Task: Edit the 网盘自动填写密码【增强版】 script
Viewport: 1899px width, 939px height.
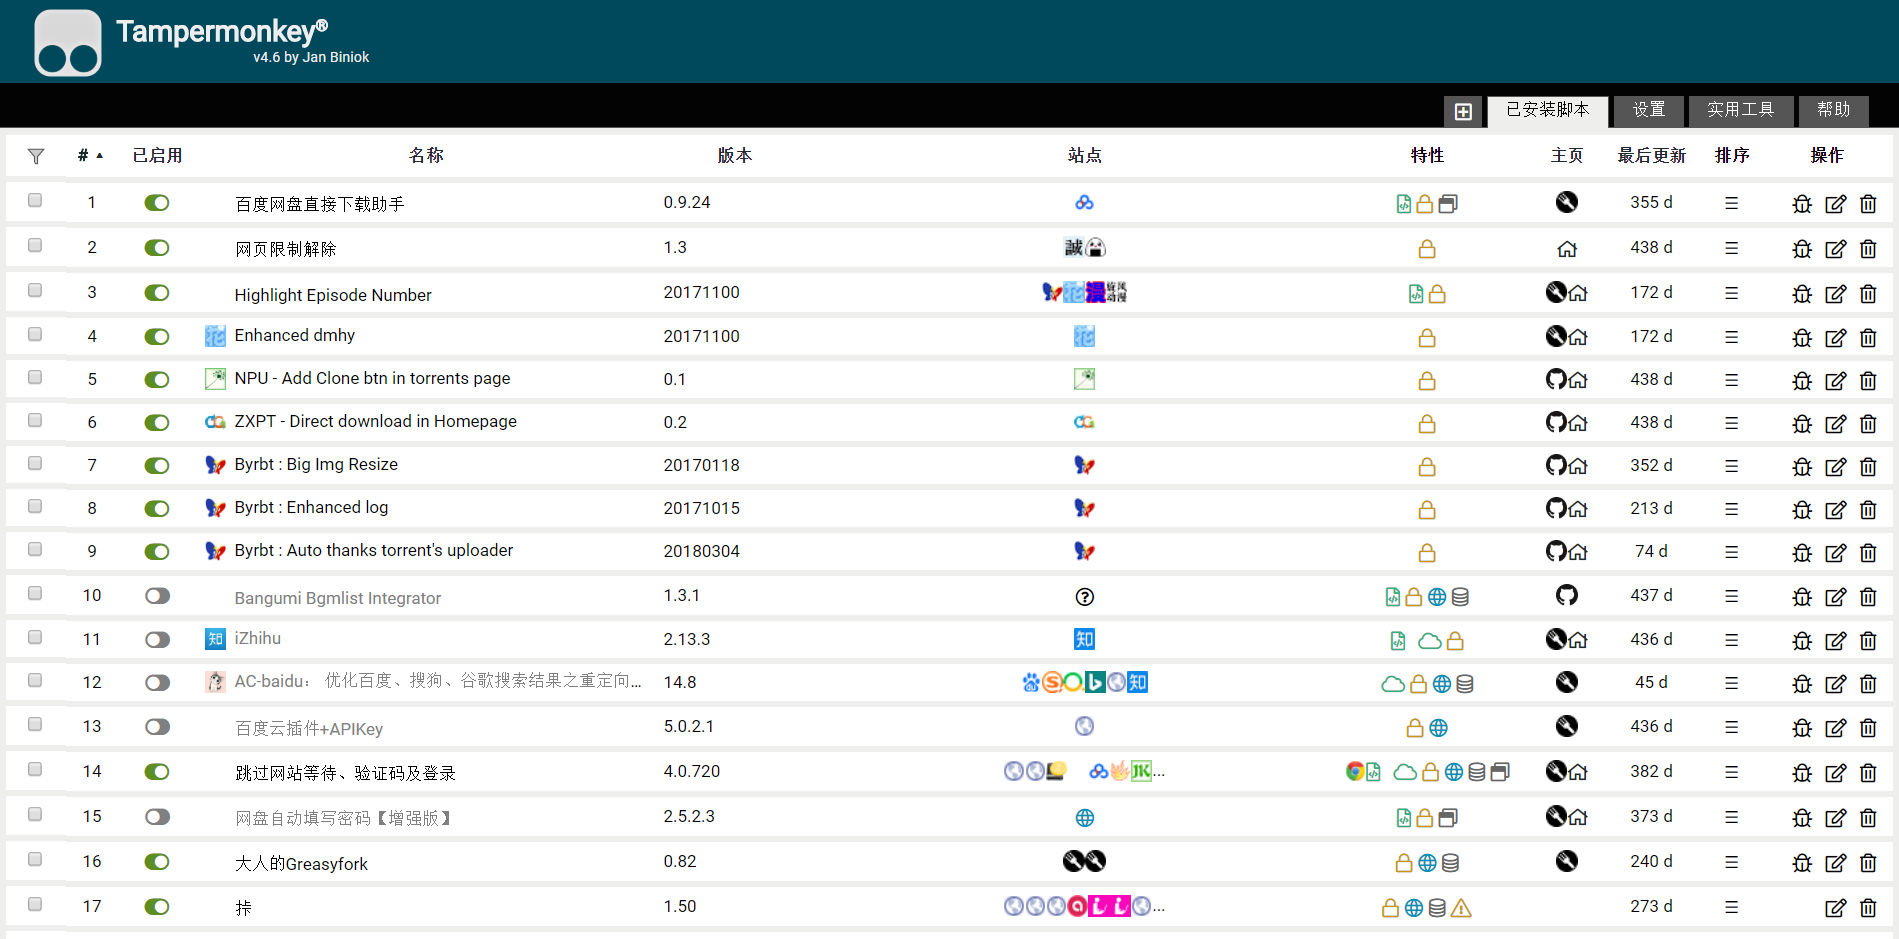Action: (1836, 818)
